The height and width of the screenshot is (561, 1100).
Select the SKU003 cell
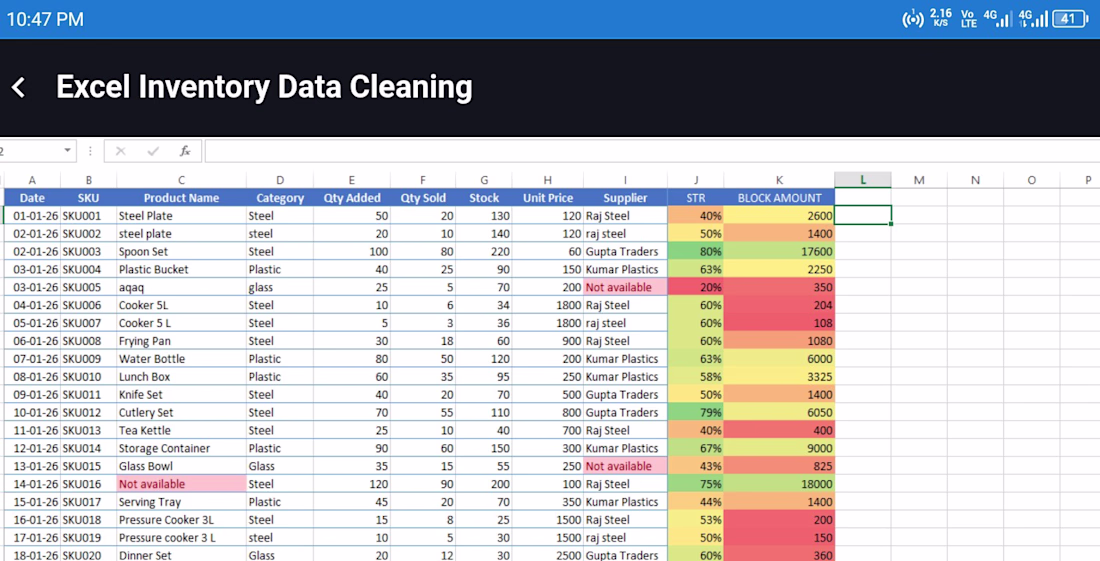[88, 252]
